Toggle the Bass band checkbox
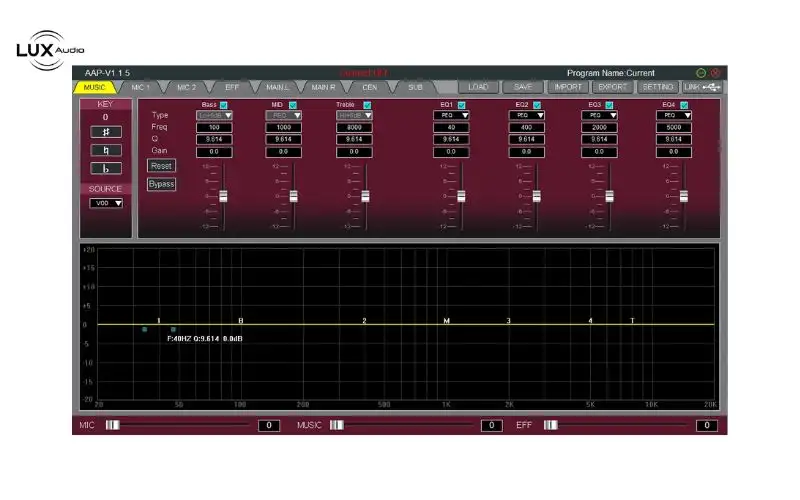The width and height of the screenshot is (800, 500). click(x=223, y=105)
